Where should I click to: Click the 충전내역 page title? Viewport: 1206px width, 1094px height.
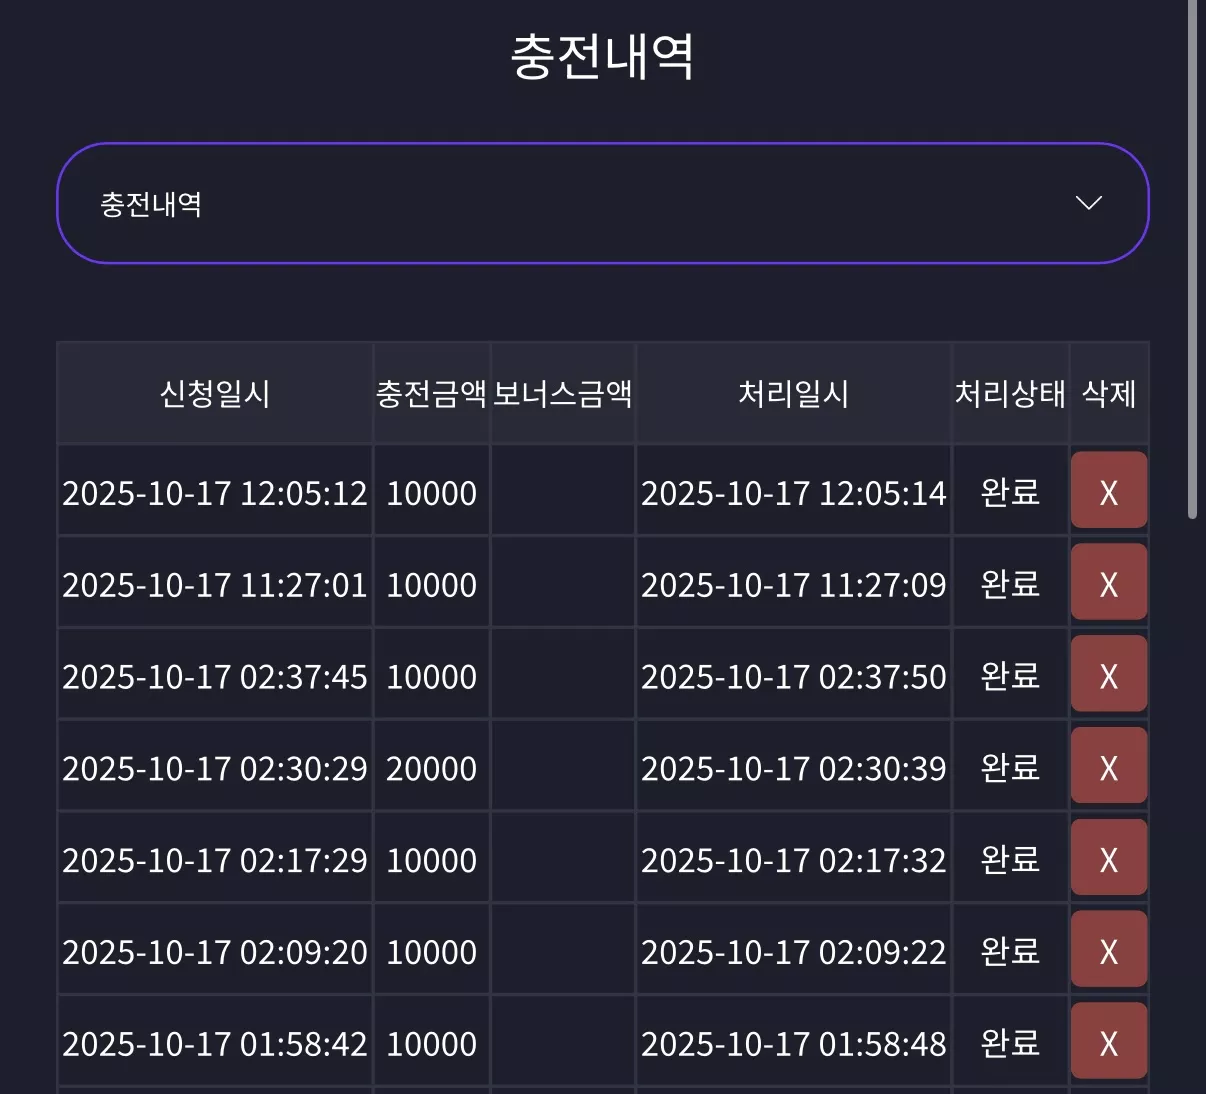(603, 56)
